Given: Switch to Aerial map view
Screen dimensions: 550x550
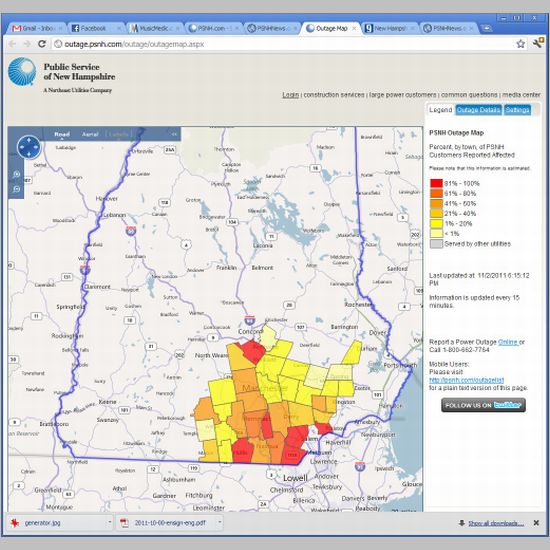Looking at the screenshot, I should pyautogui.click(x=90, y=134).
